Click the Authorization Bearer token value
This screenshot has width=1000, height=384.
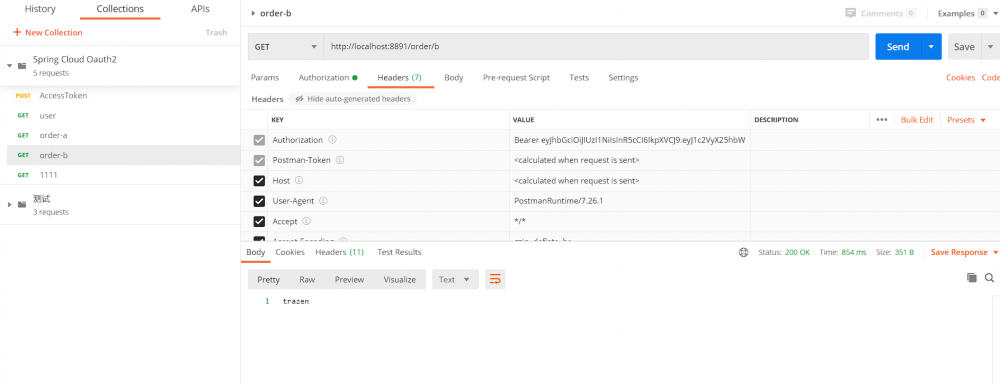click(630, 140)
